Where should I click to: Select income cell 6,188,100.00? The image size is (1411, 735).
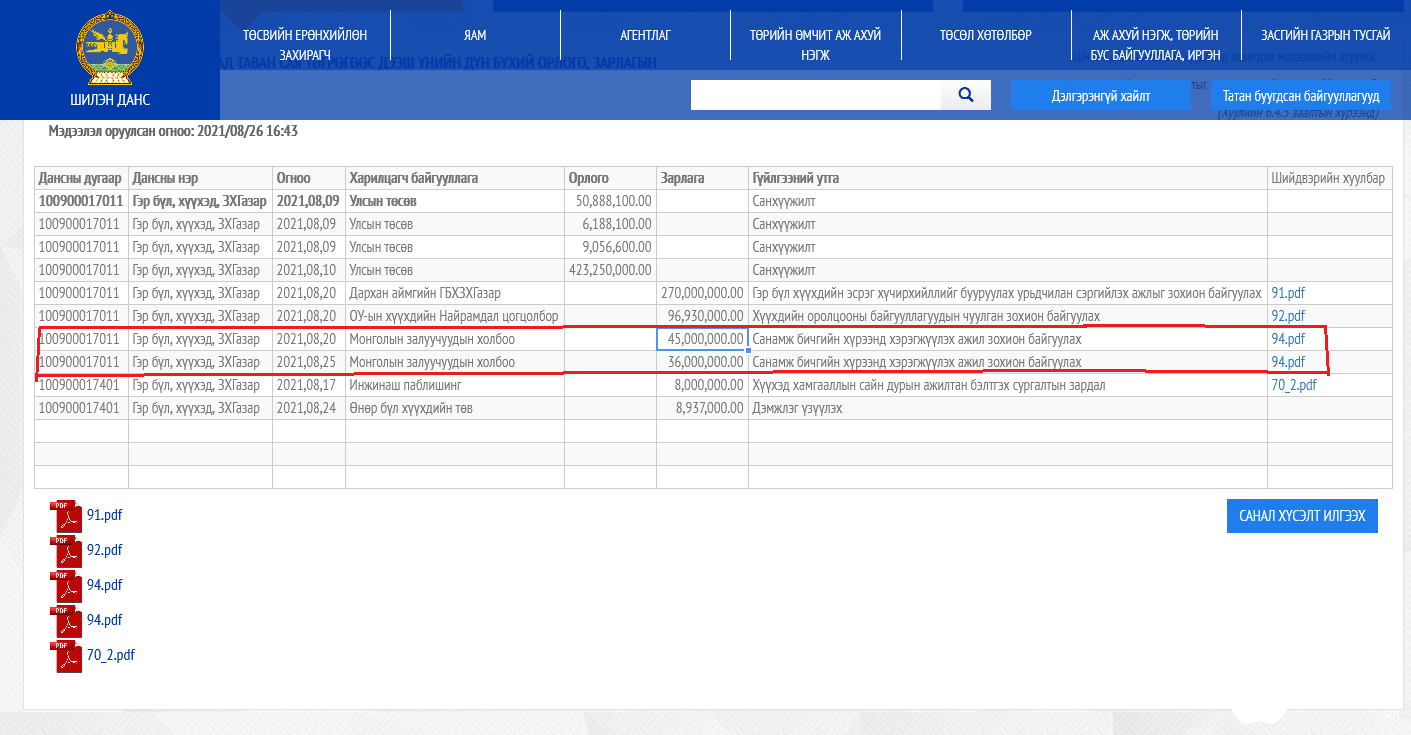610,224
